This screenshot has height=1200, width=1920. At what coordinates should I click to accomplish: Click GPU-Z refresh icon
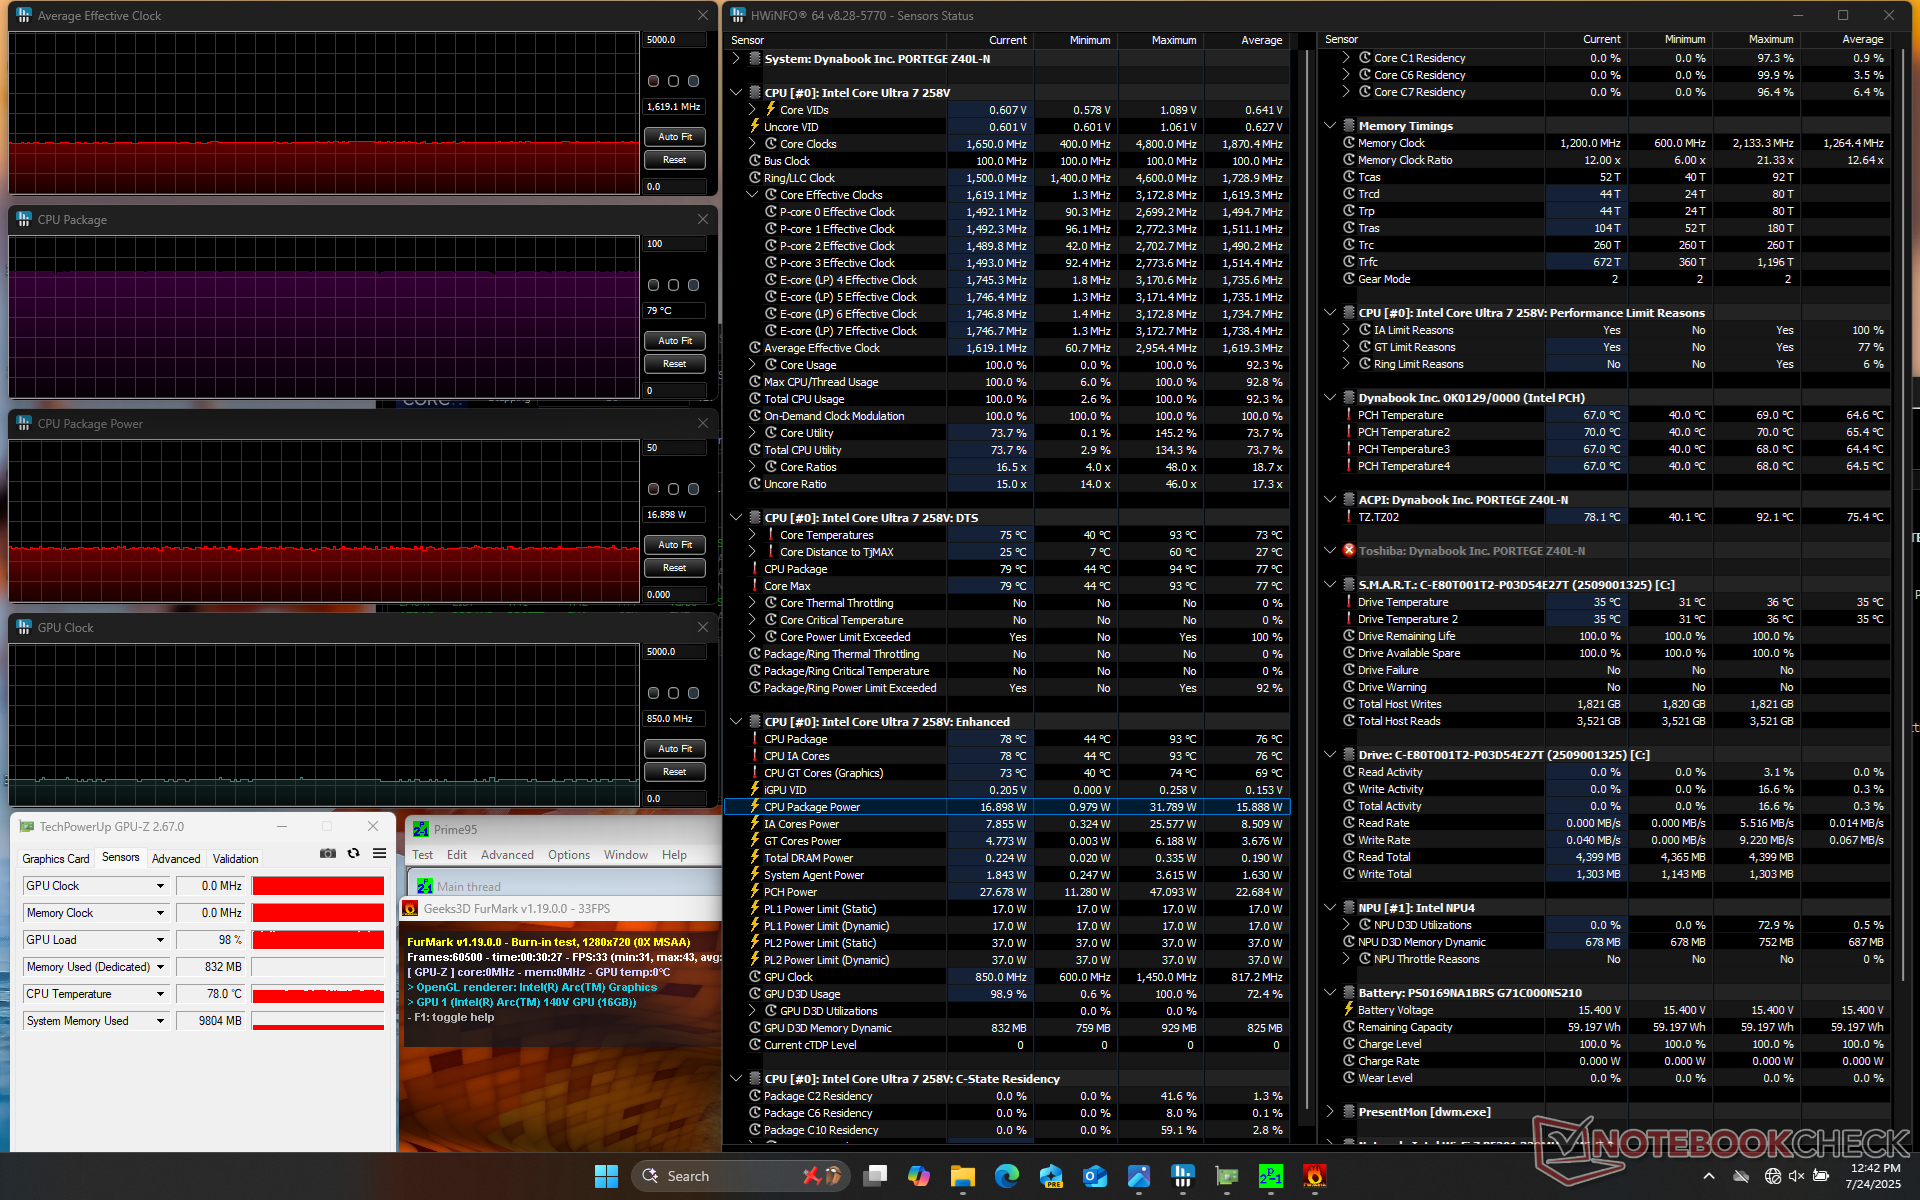[x=353, y=853]
